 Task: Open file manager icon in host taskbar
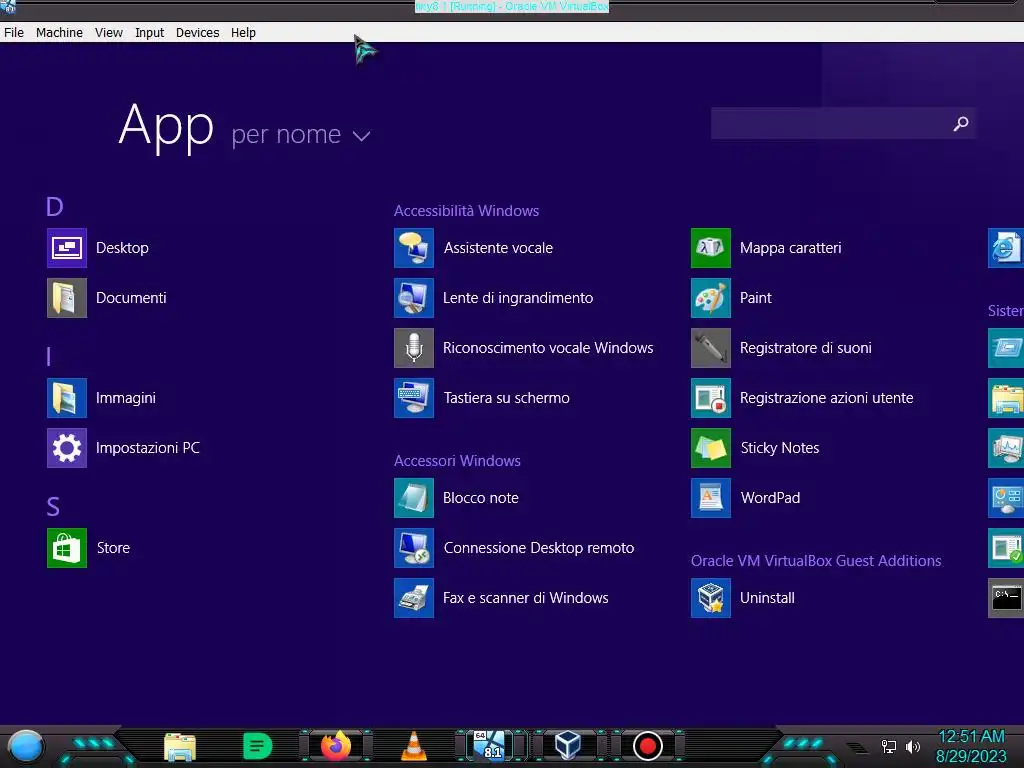point(180,746)
